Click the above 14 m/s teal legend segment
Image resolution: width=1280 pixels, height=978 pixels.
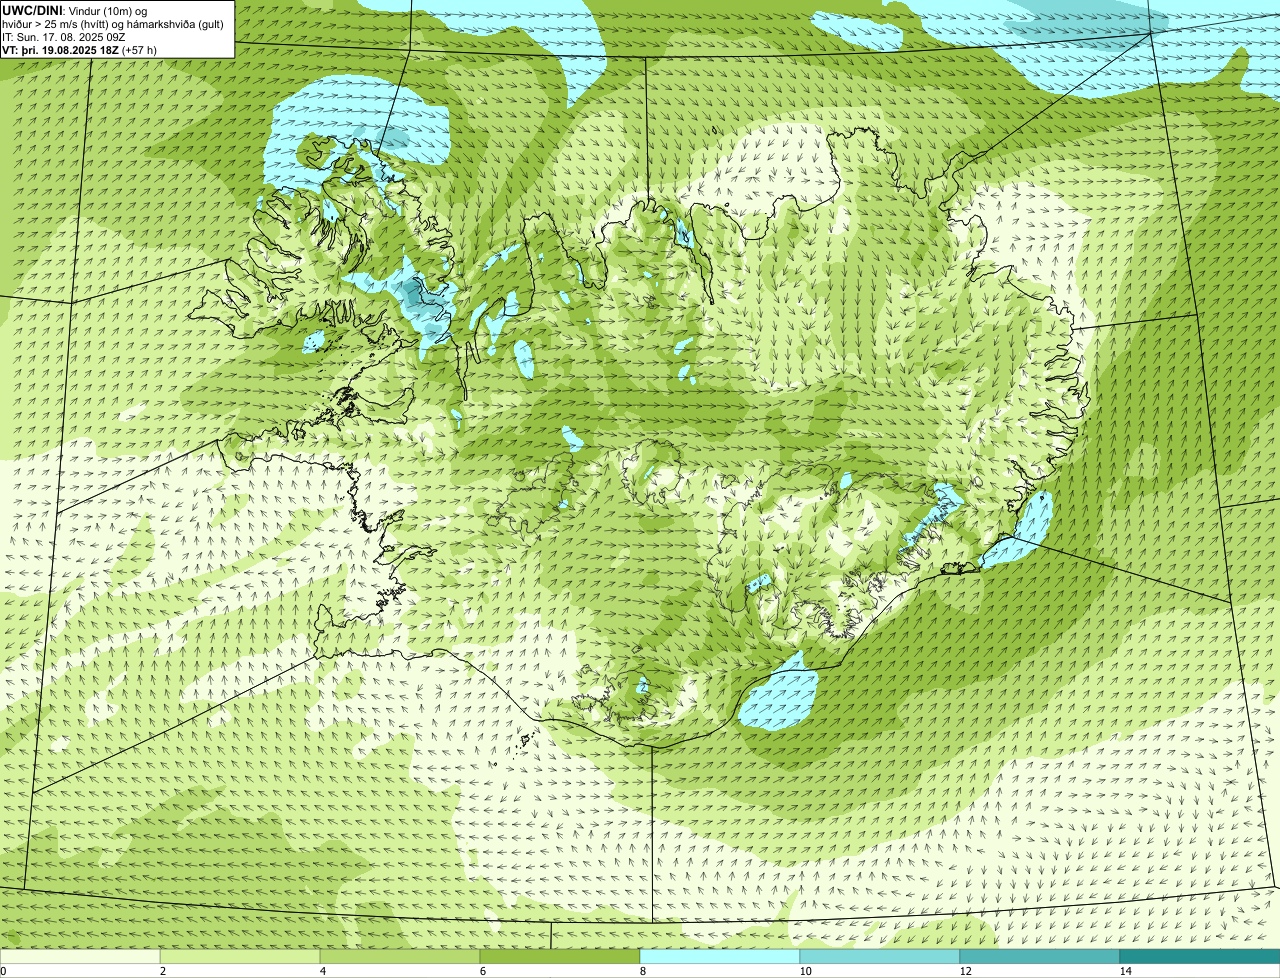click(x=1200, y=957)
